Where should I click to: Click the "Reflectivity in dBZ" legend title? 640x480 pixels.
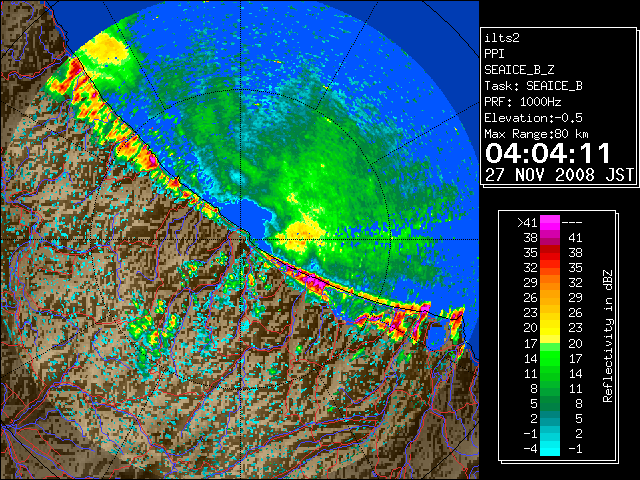point(608,336)
